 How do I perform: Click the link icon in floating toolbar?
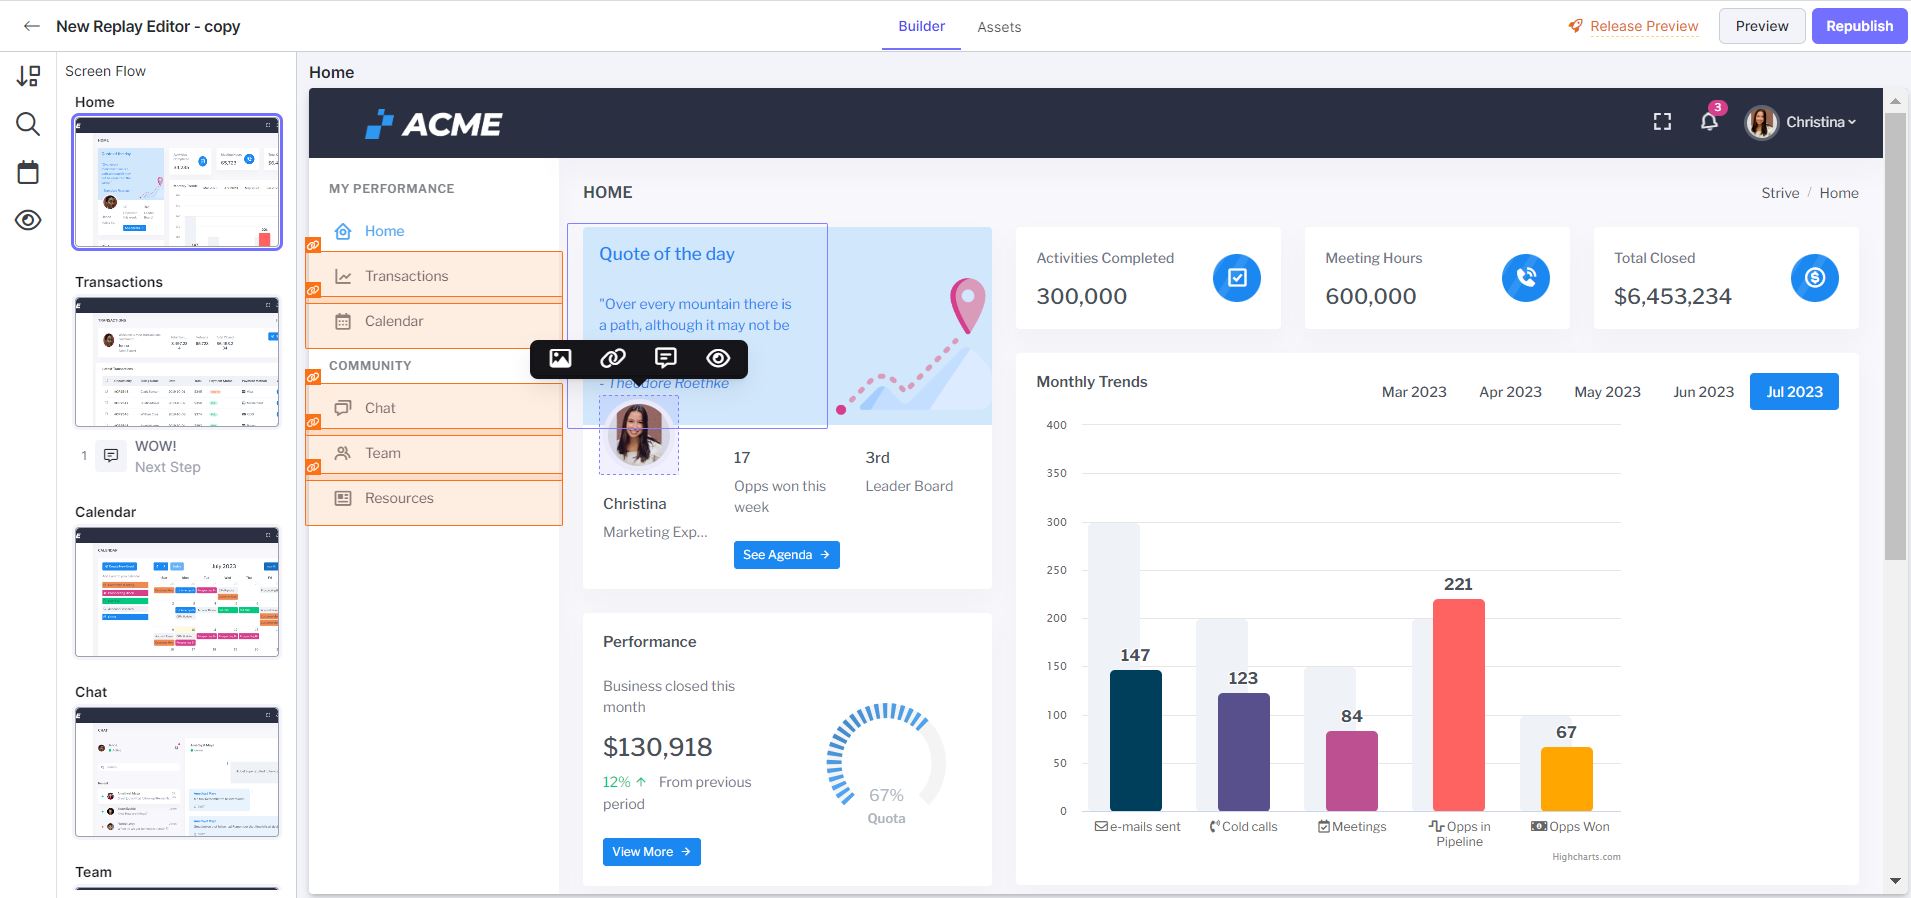(613, 358)
